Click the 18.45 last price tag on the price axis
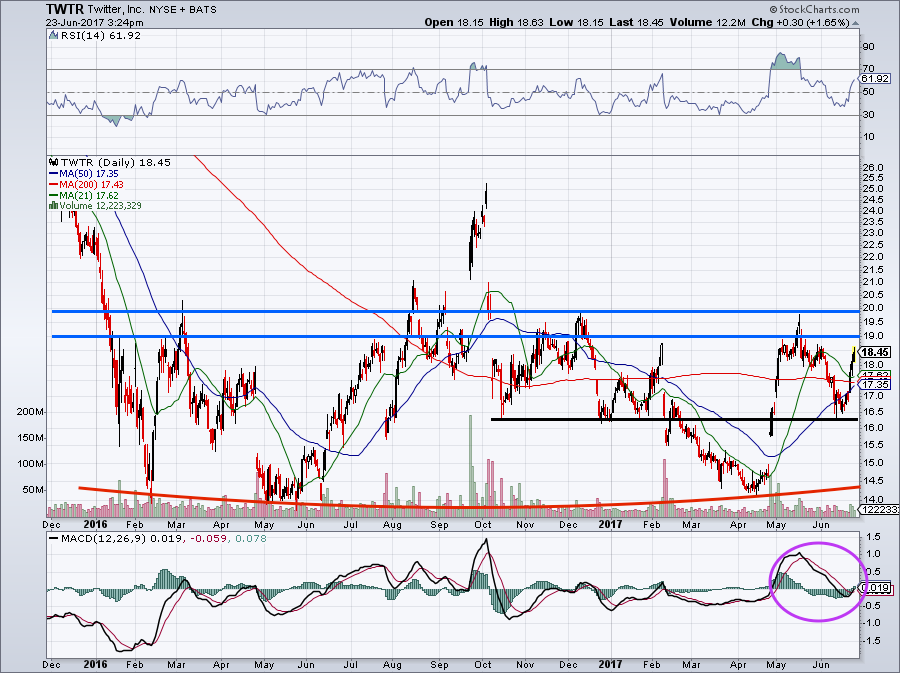 pyautogui.click(x=875, y=352)
